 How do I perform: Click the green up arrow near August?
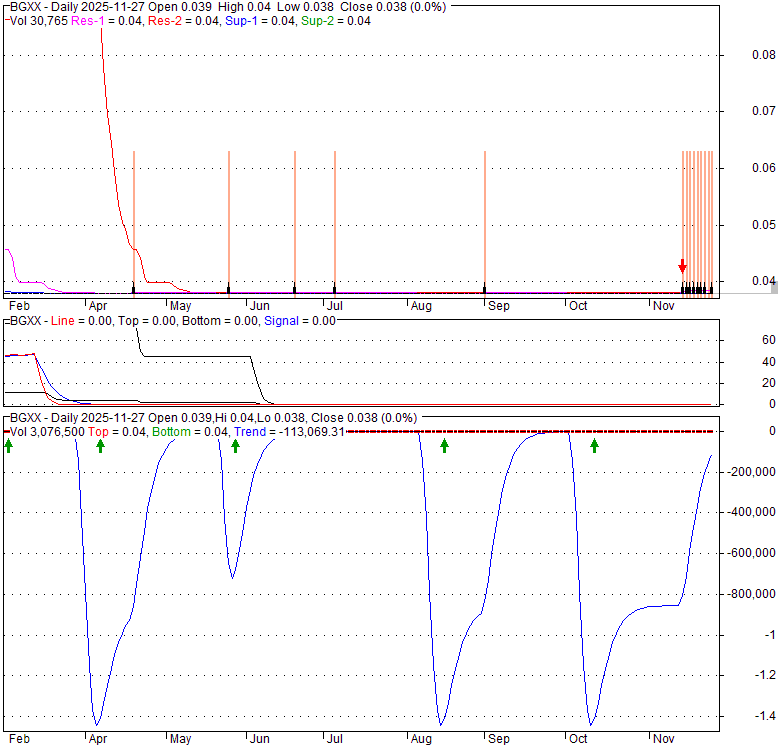[445, 445]
